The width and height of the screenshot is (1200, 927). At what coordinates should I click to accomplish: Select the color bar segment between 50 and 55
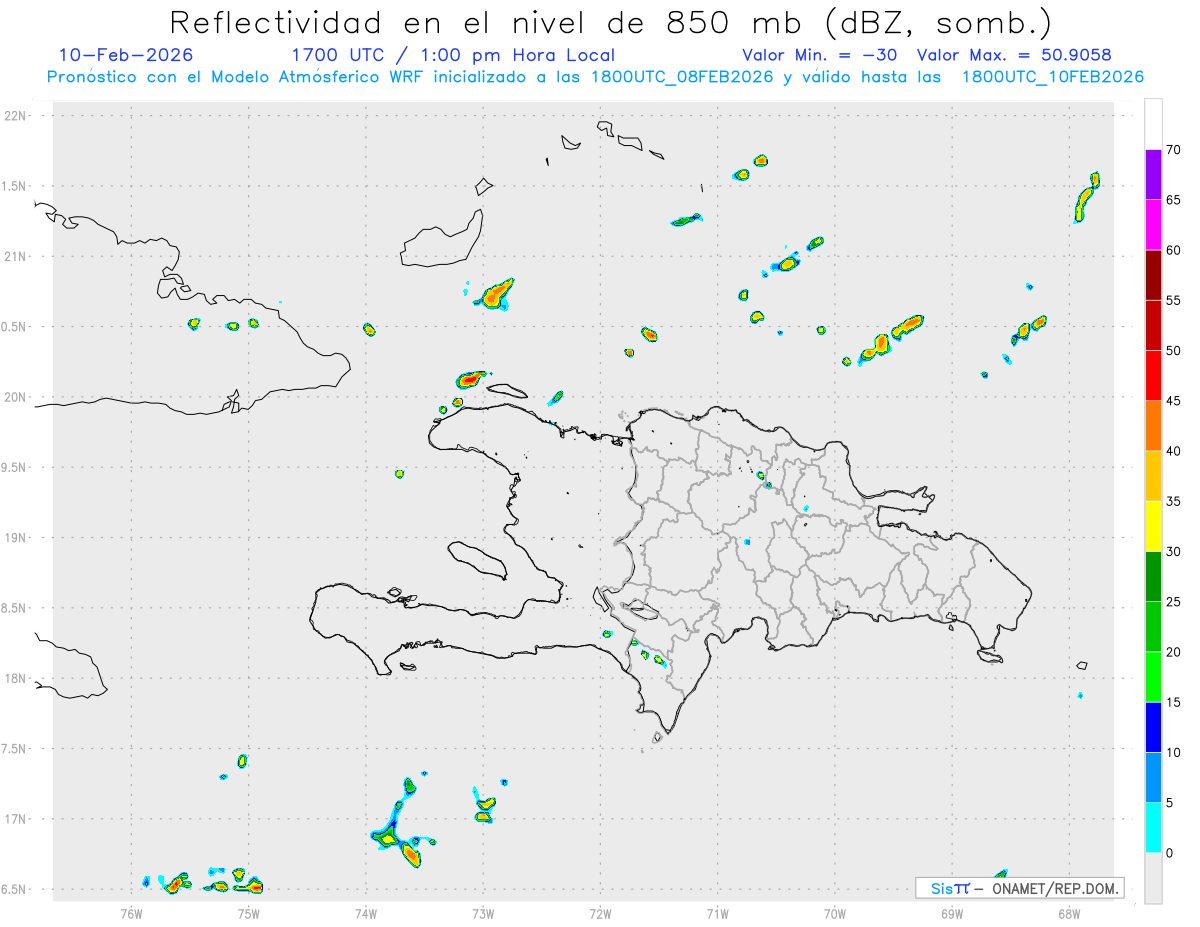click(x=1153, y=325)
